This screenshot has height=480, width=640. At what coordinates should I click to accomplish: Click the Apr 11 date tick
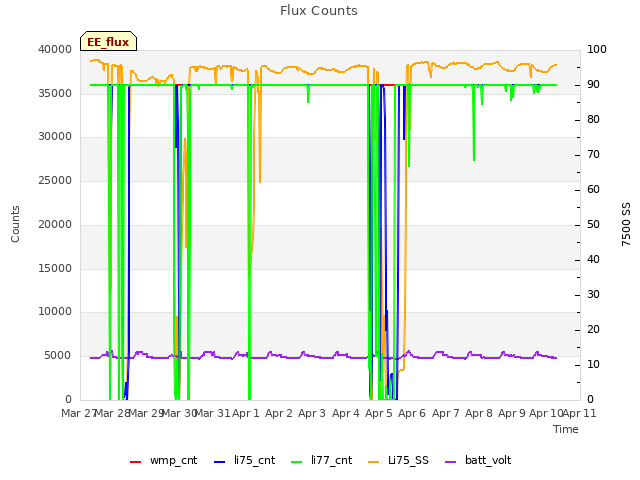tap(579, 413)
